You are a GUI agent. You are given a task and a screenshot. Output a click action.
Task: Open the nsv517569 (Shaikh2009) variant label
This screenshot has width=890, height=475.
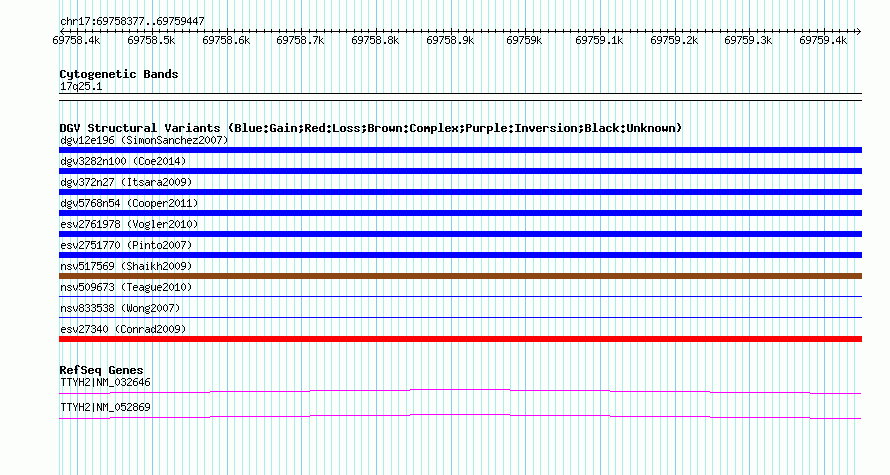tap(126, 266)
